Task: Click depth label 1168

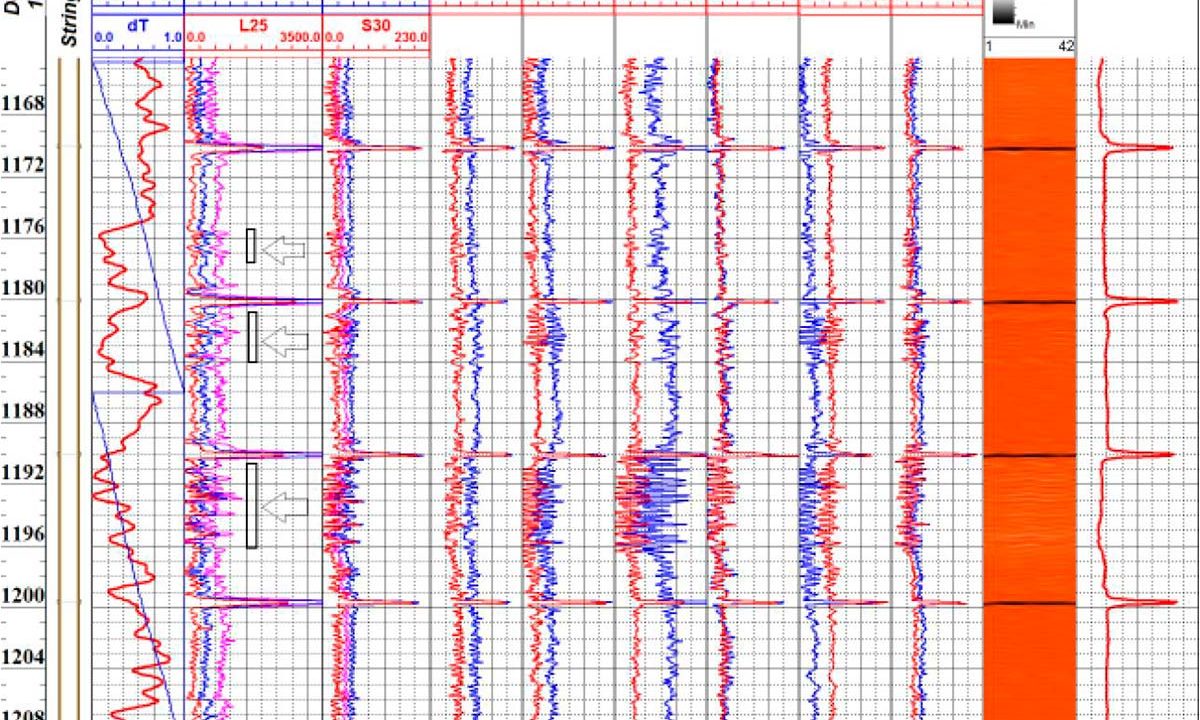Action: 22,104
